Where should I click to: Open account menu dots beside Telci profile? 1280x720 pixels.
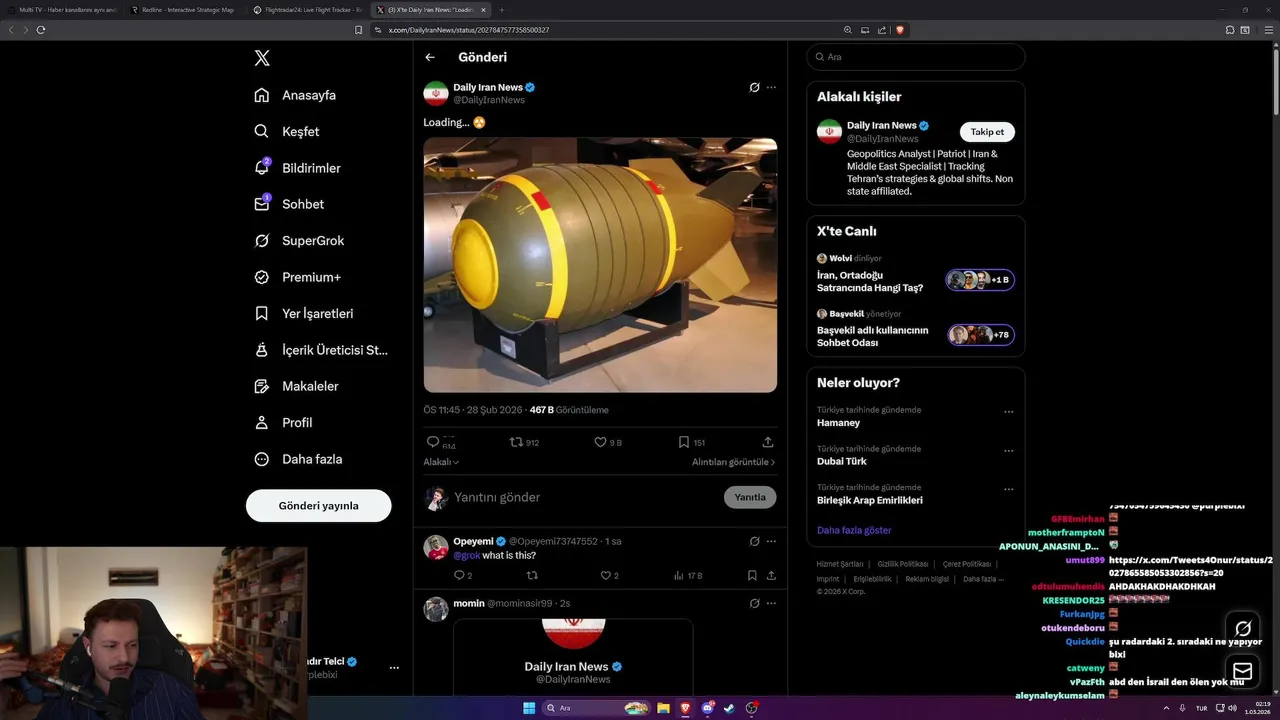[394, 667]
